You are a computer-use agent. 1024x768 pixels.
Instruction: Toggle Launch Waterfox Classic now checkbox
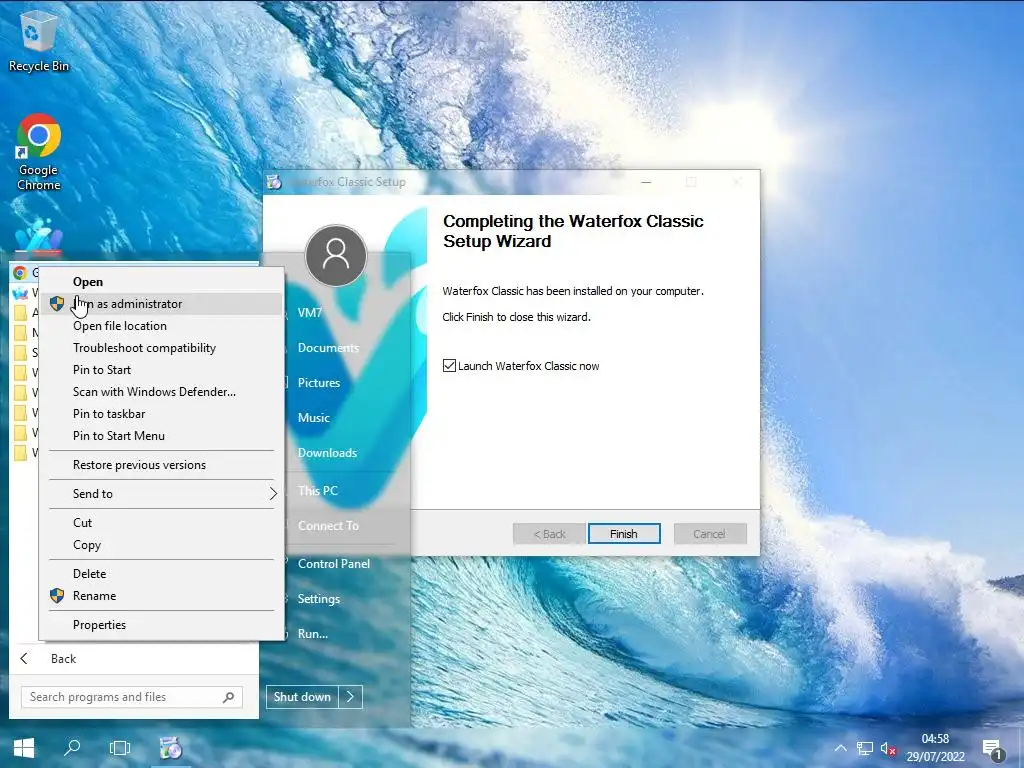click(x=449, y=366)
